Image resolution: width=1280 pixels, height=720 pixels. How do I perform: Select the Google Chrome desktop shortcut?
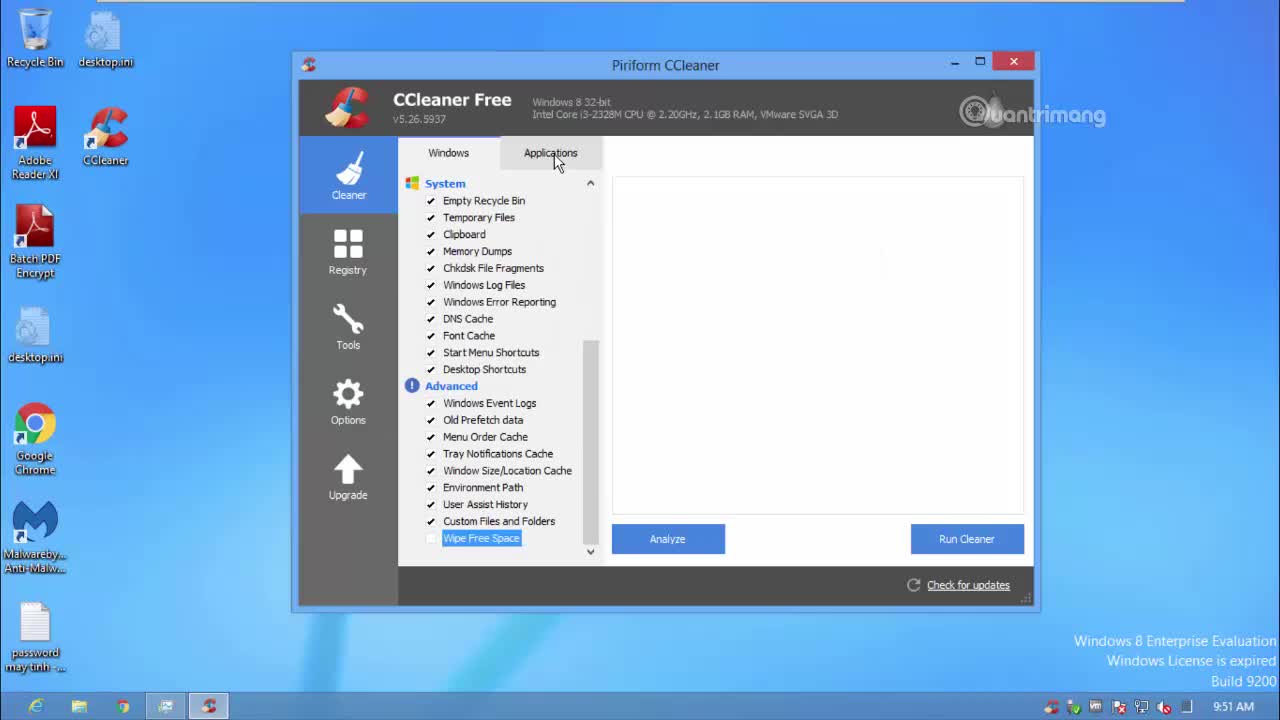click(35, 439)
